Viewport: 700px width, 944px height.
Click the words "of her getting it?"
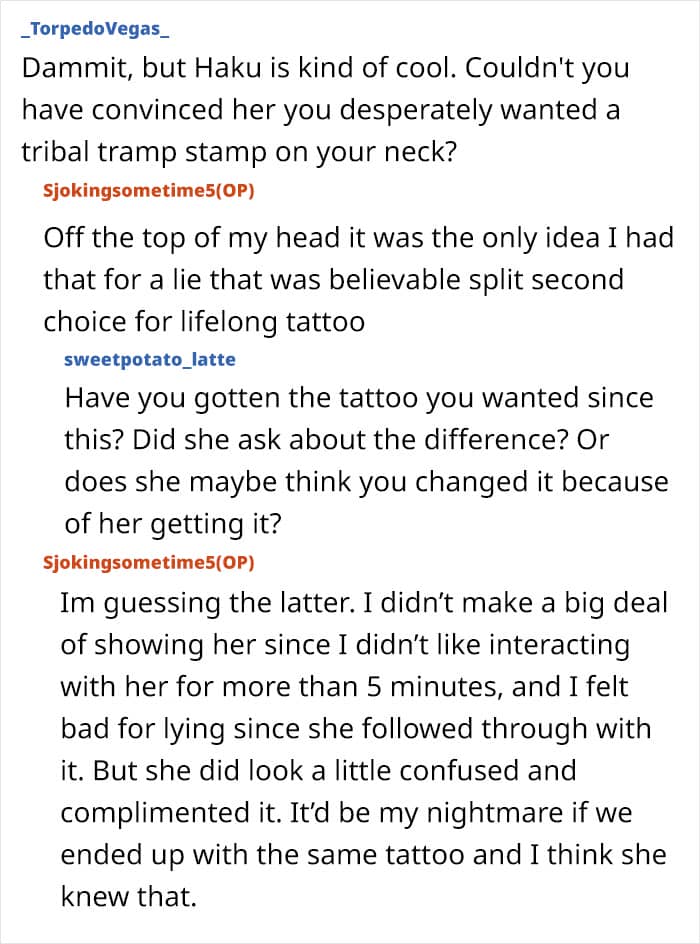coord(181,523)
